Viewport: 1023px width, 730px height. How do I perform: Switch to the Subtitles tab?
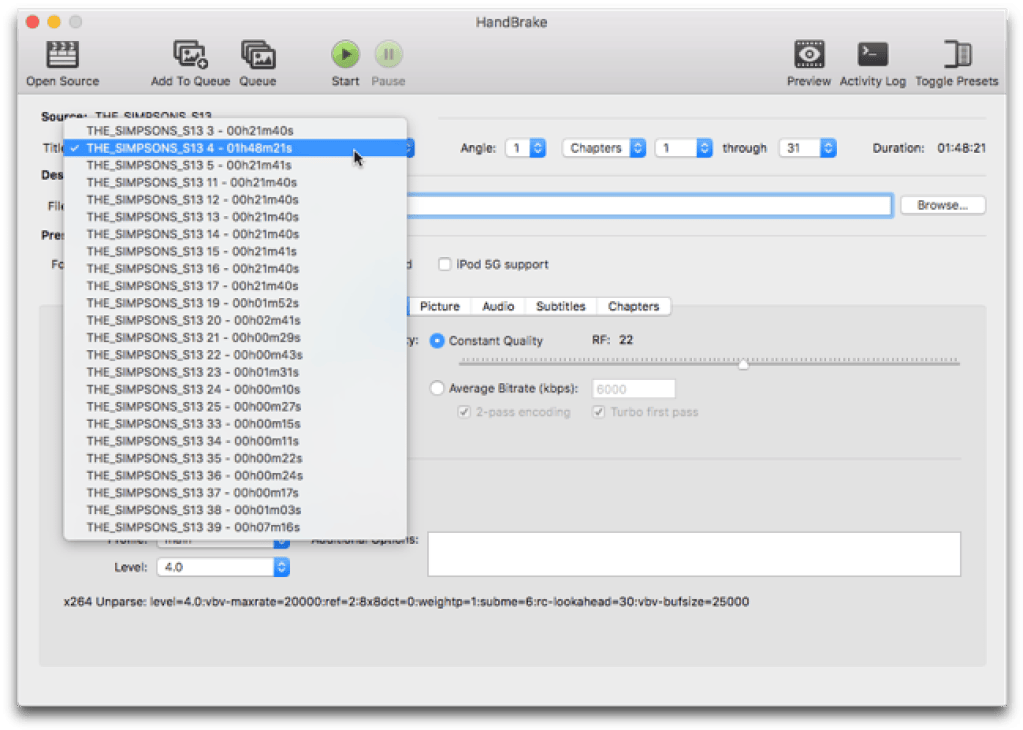(x=560, y=306)
